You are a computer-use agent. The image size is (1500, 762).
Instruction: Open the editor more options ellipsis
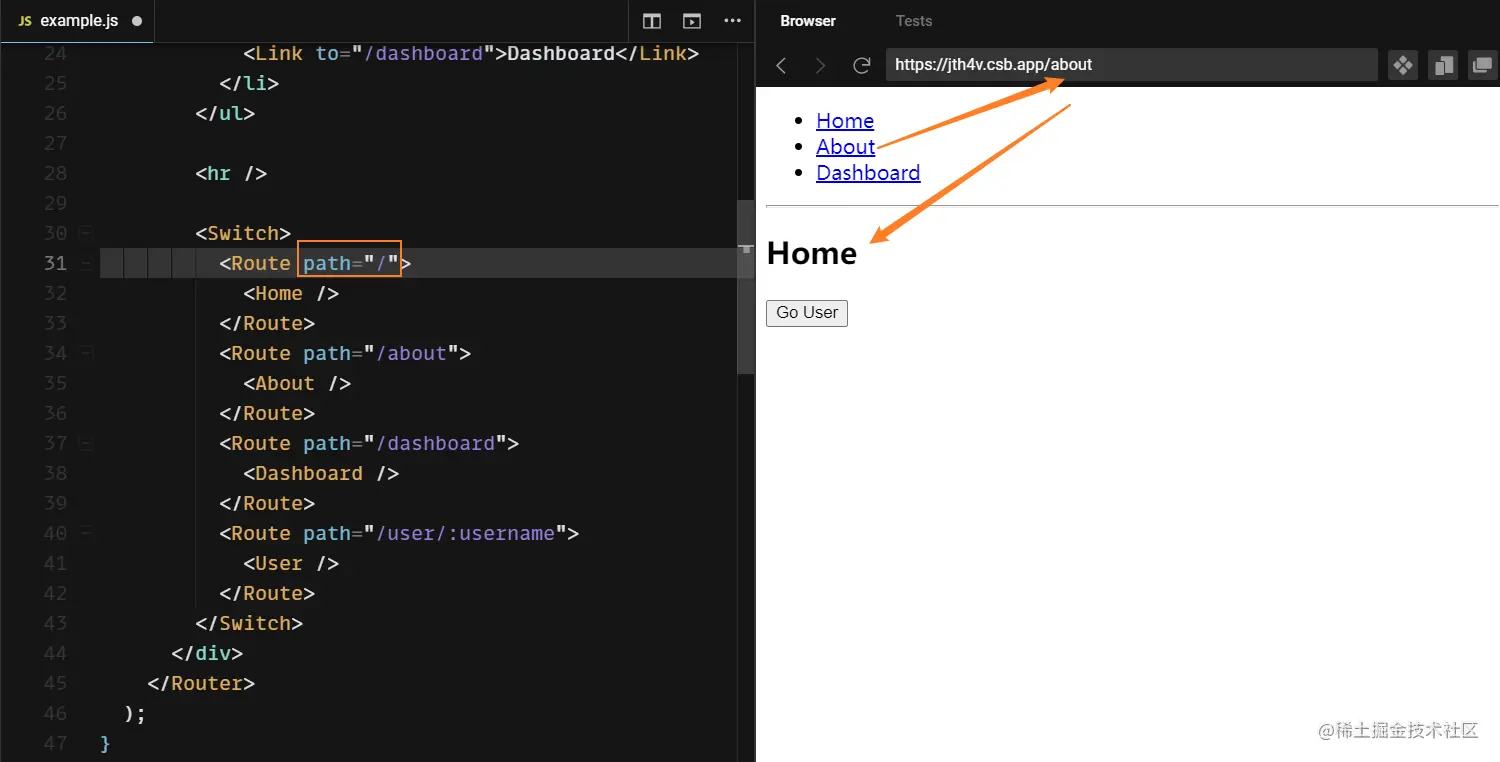coord(732,21)
